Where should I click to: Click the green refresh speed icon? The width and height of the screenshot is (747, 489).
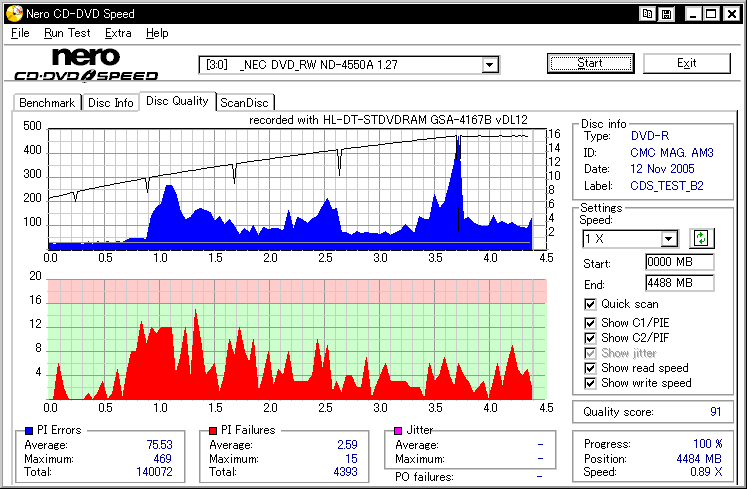tap(701, 238)
